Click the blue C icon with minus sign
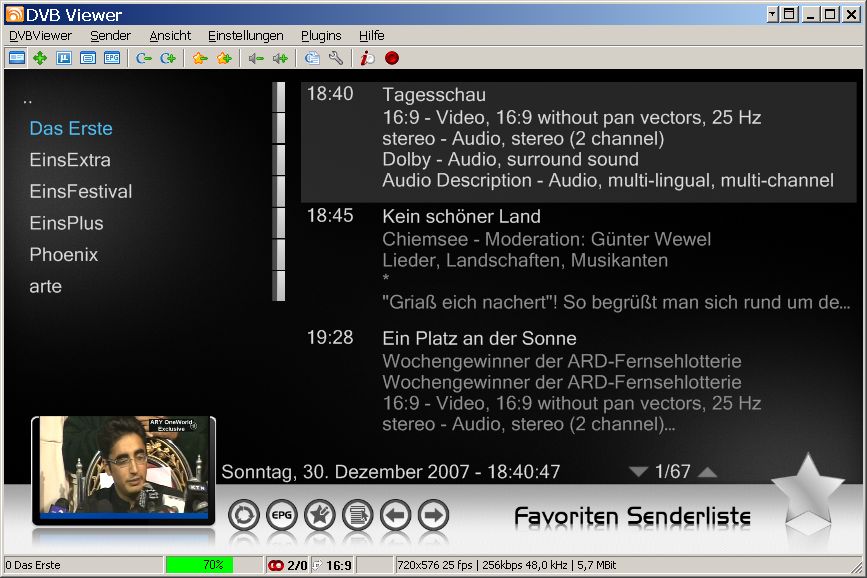 pos(144,58)
